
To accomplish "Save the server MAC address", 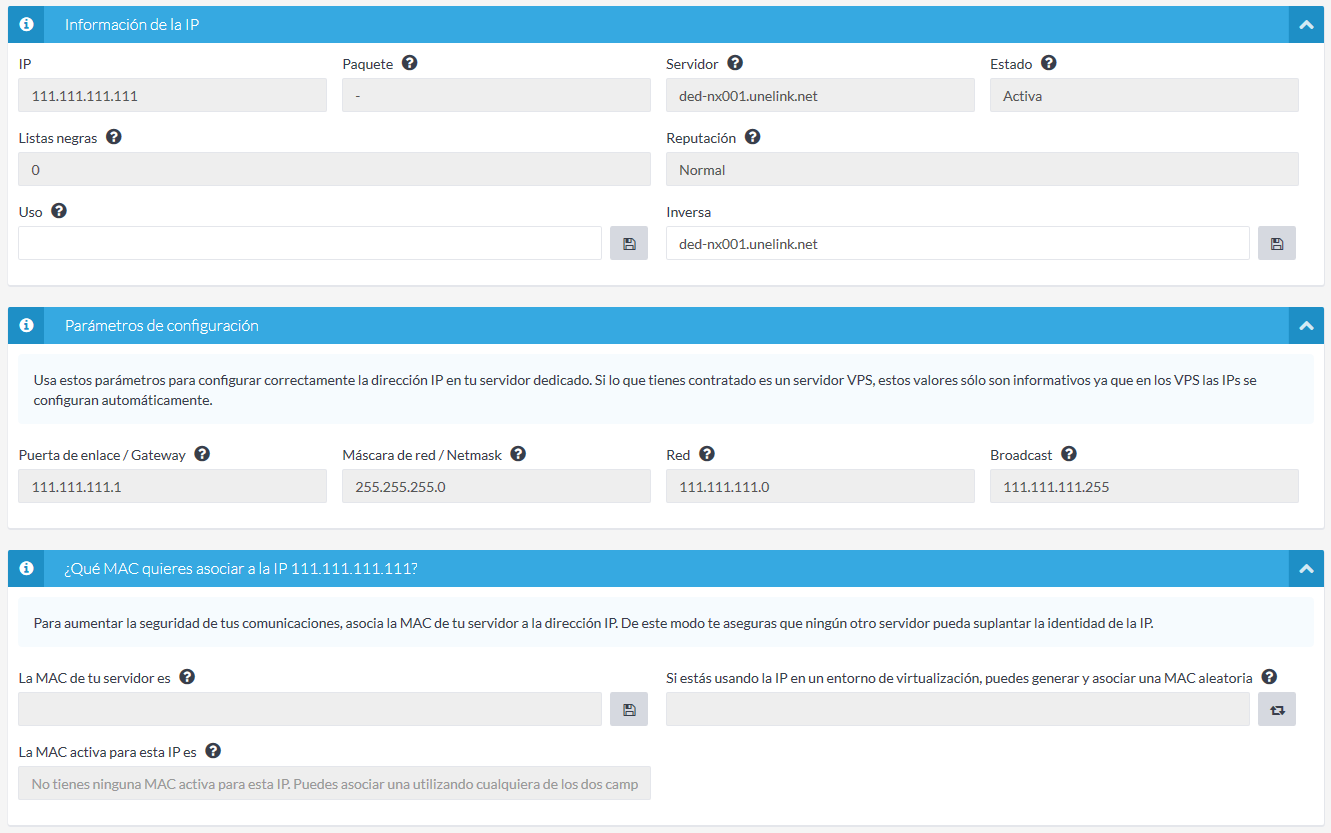I will coord(629,709).
